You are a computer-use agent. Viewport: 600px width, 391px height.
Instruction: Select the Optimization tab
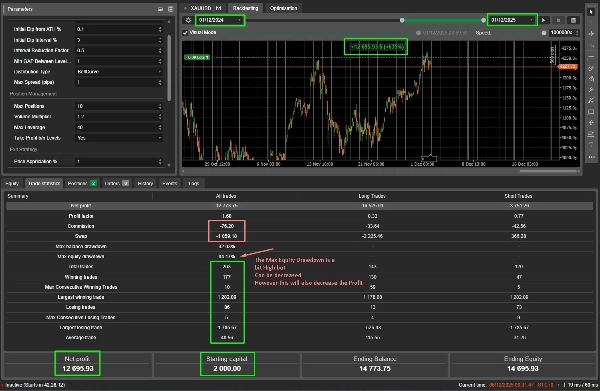[284, 8]
